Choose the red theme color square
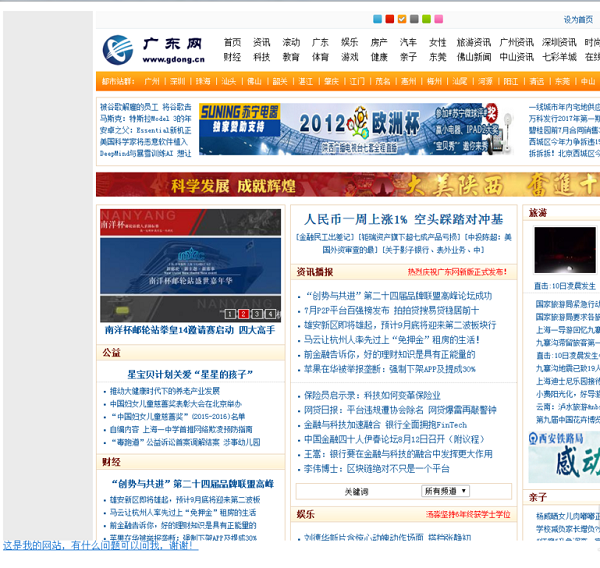The width and height of the screenshot is (600, 568). pos(390,19)
